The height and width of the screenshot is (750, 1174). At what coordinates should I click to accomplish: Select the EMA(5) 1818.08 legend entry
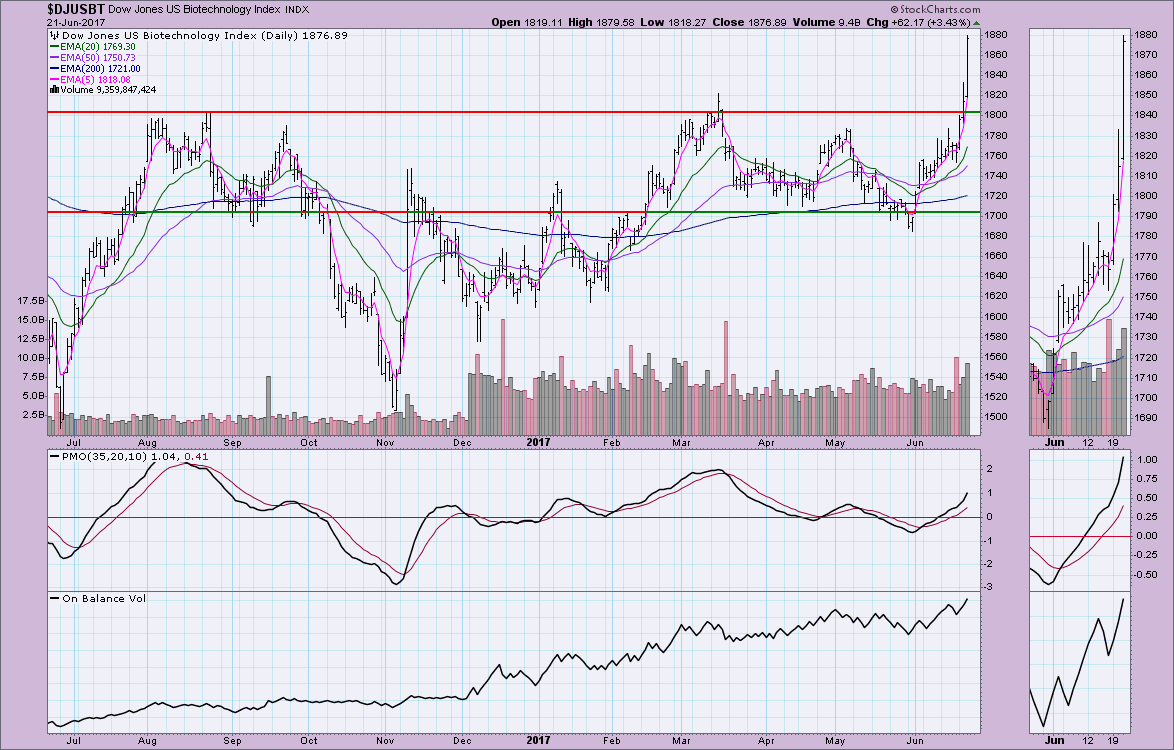coord(95,79)
